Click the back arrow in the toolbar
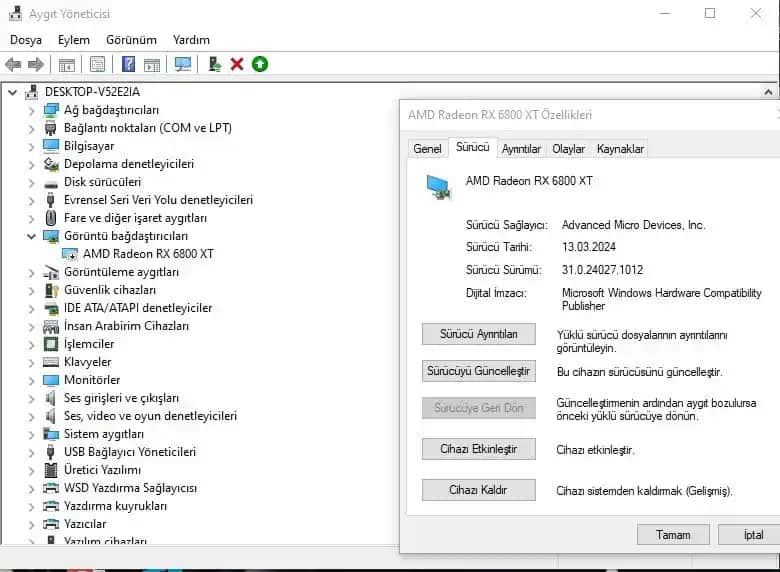780x572 pixels. click(x=13, y=64)
